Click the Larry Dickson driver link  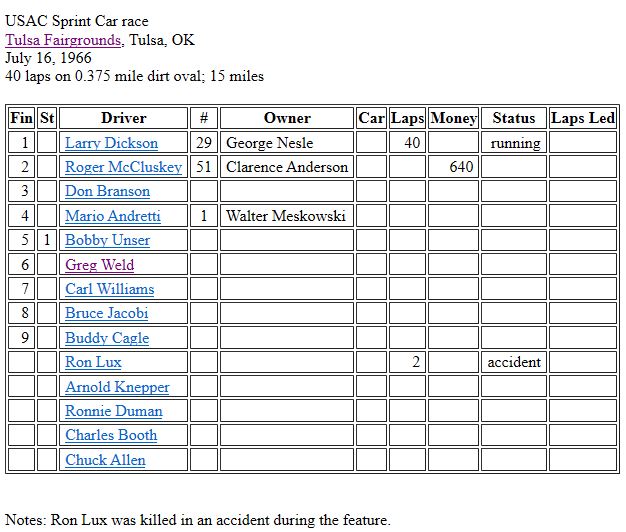111,143
